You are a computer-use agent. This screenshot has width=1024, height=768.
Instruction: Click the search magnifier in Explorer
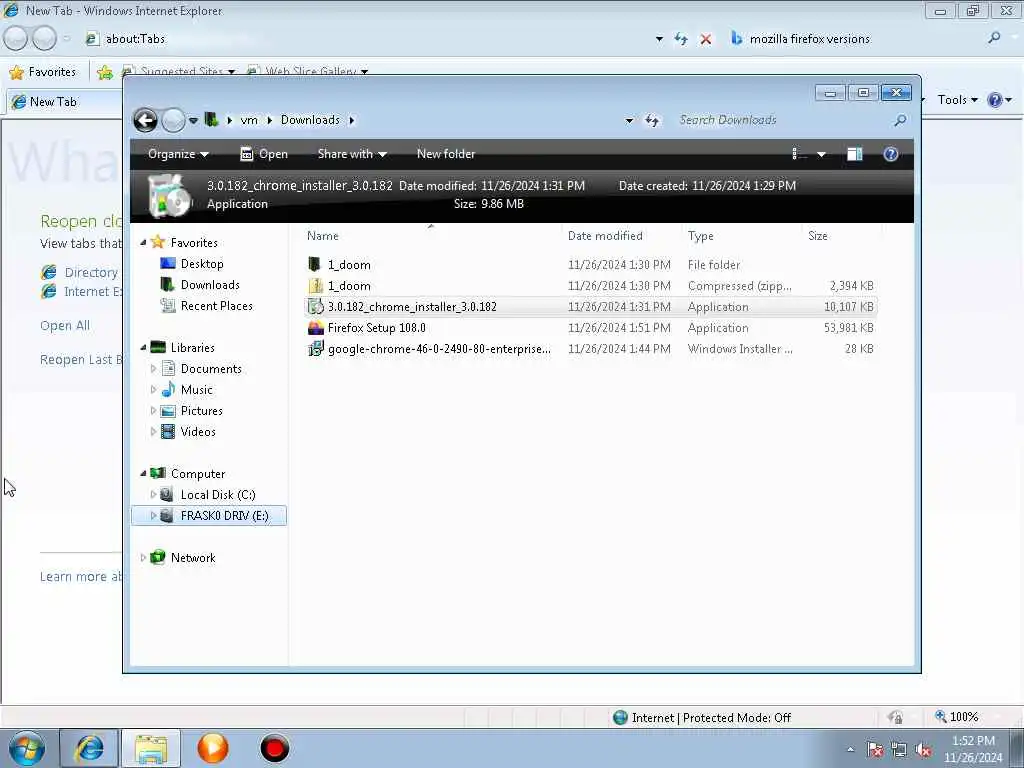[900, 120]
